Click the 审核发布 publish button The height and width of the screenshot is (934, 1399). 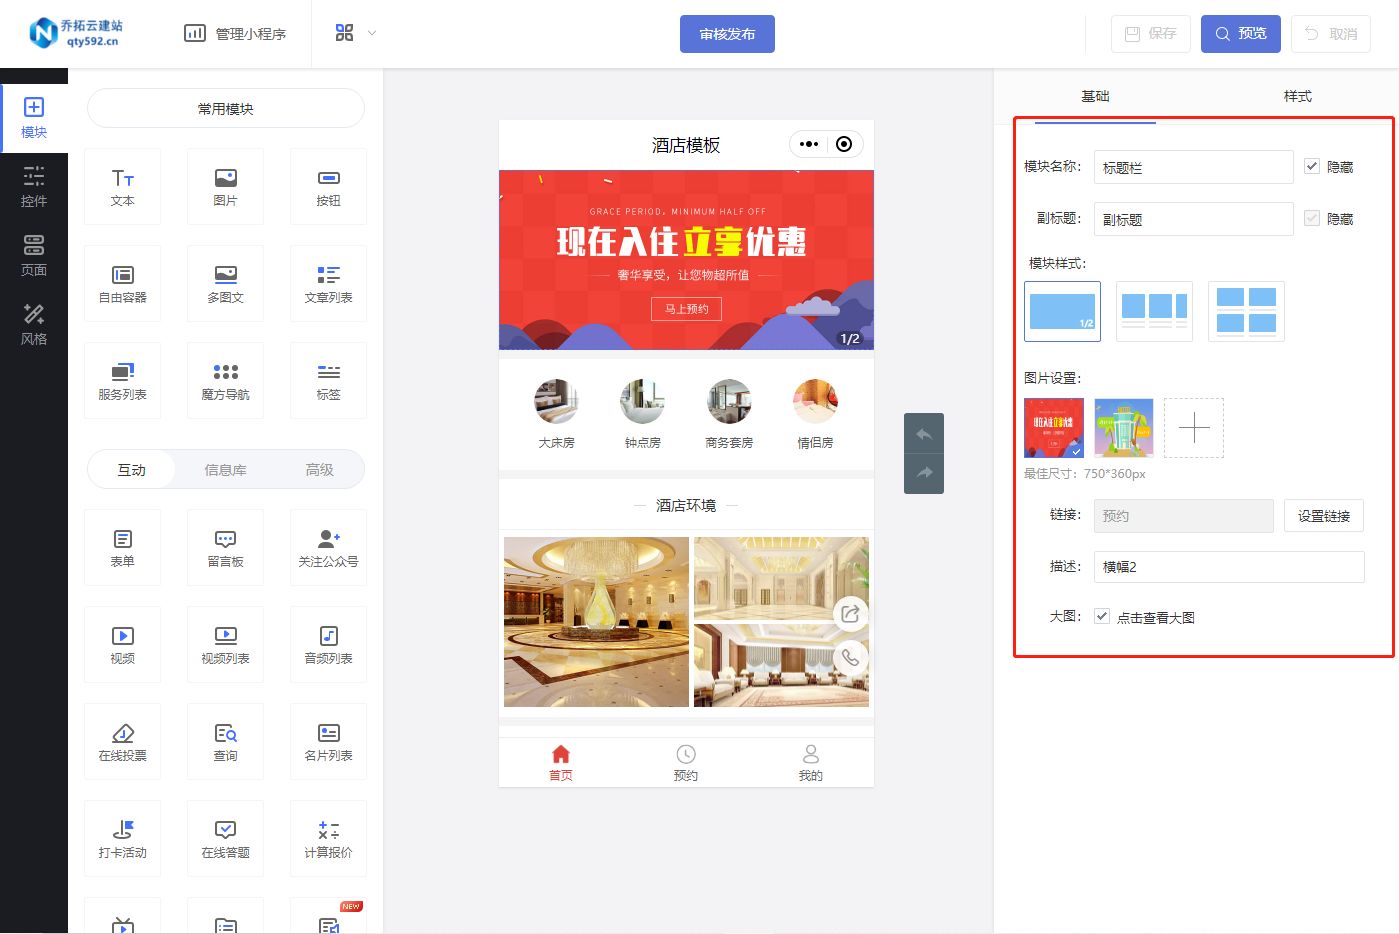pos(727,33)
